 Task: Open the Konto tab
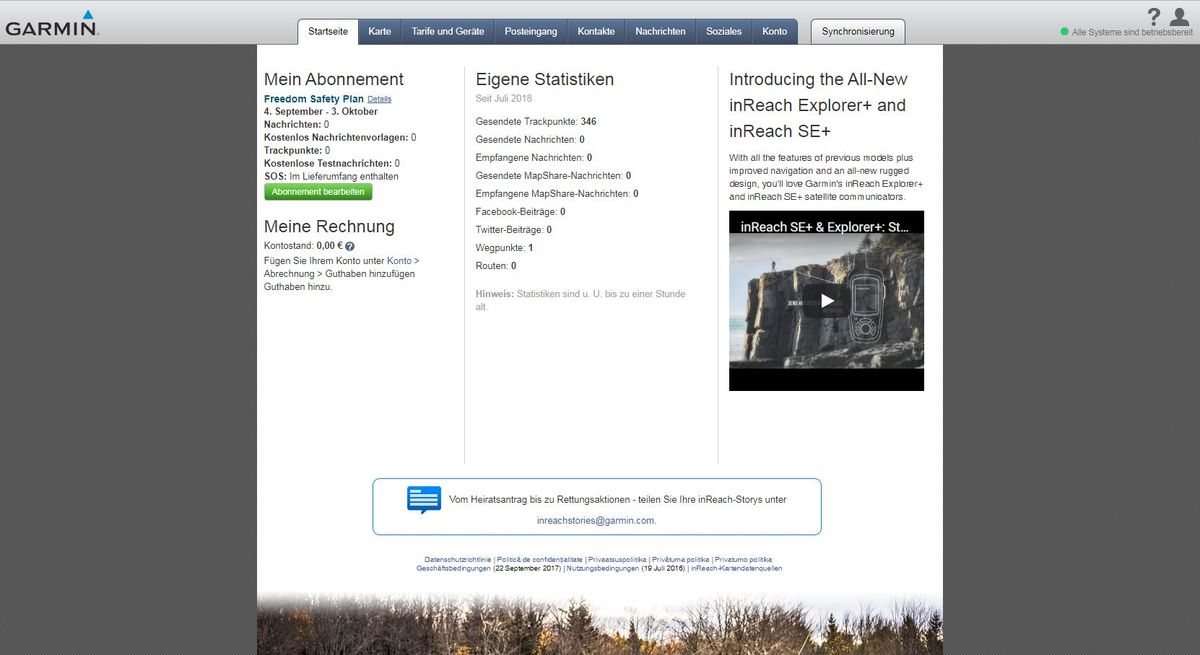click(775, 31)
